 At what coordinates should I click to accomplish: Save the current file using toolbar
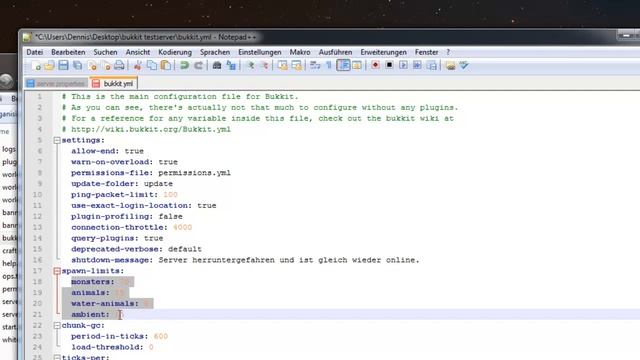click(63, 65)
